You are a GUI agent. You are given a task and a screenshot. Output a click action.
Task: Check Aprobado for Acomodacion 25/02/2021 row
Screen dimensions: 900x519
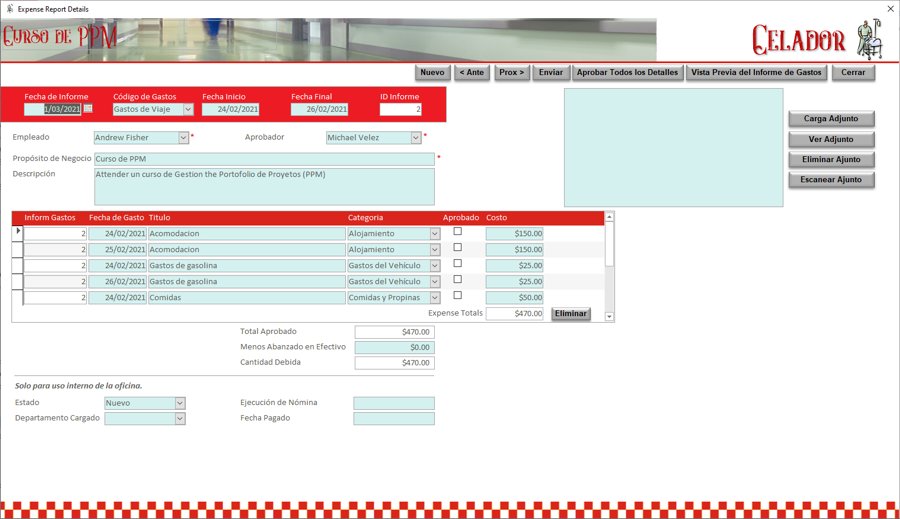click(457, 247)
